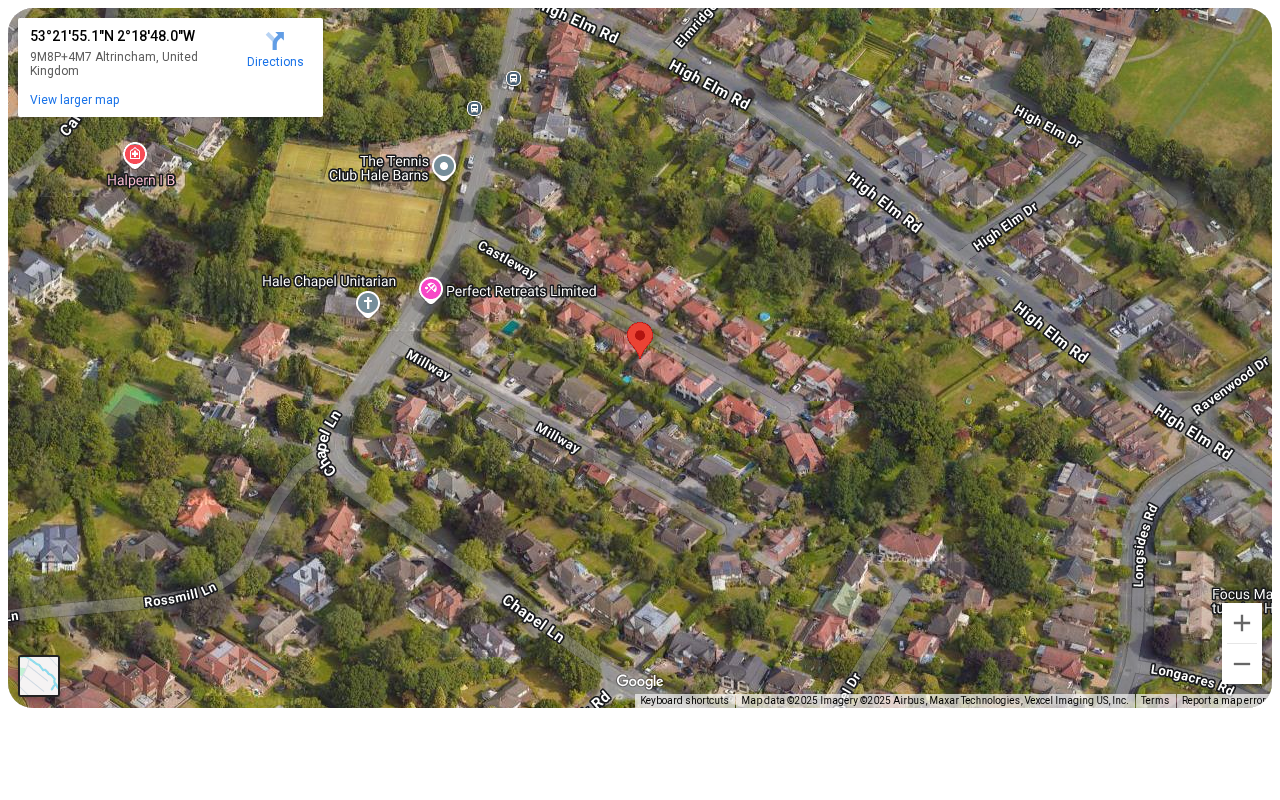Zoom out with the minus button
This screenshot has height=800, width=1280.
(x=1242, y=664)
